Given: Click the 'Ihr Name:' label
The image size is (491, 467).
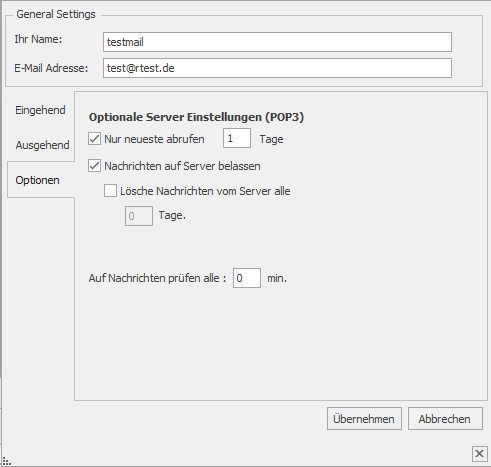Looking at the screenshot, I should pos(38,39).
